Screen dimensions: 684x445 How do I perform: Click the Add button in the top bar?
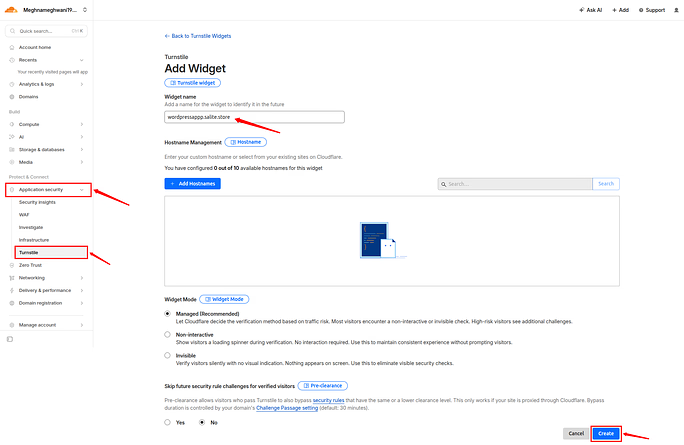[x=620, y=10]
